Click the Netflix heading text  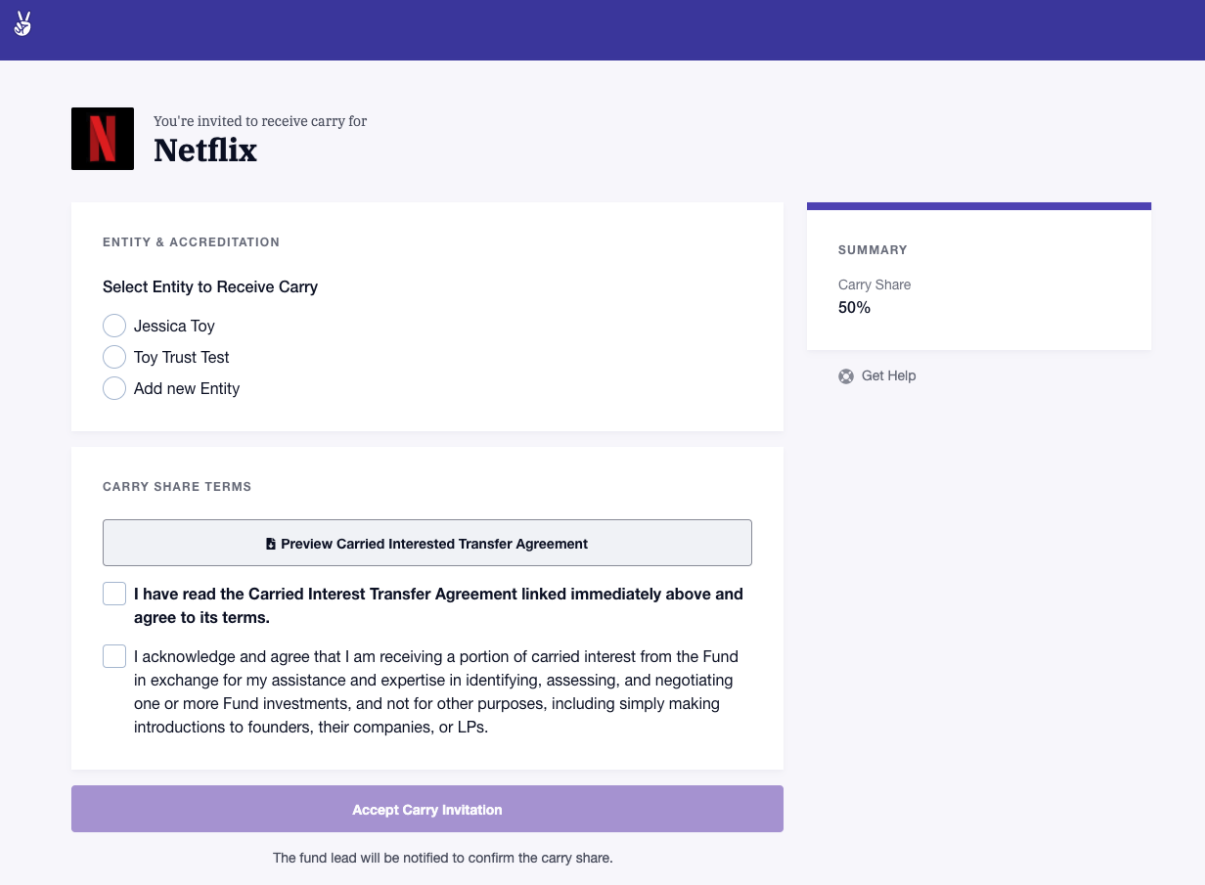tap(205, 150)
